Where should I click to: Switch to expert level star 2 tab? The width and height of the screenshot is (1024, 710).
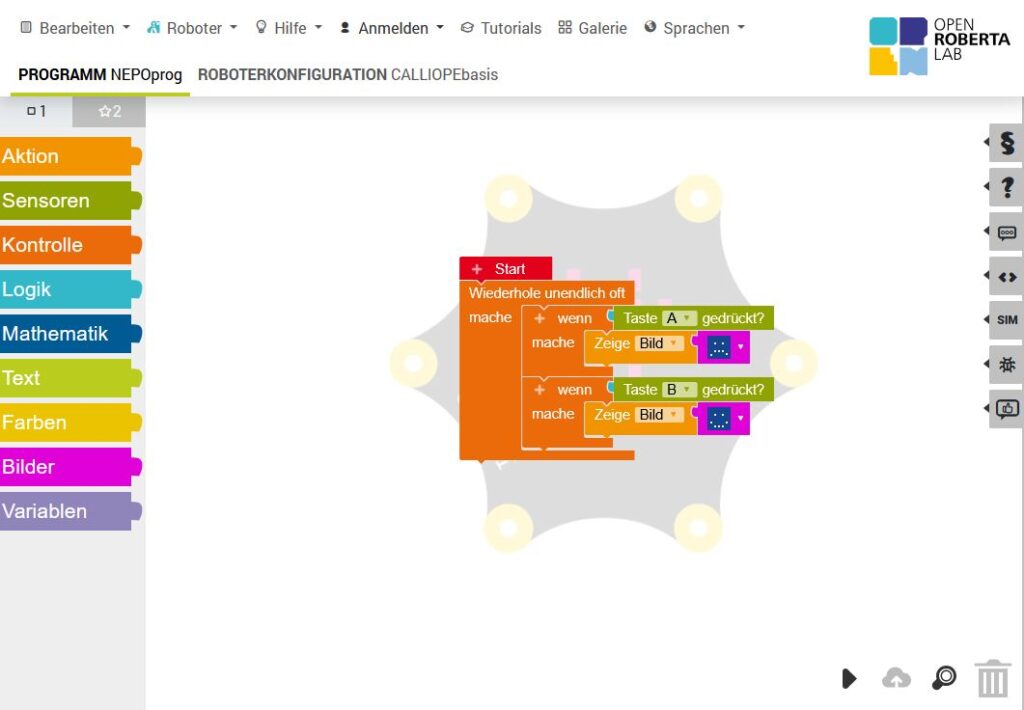click(109, 111)
